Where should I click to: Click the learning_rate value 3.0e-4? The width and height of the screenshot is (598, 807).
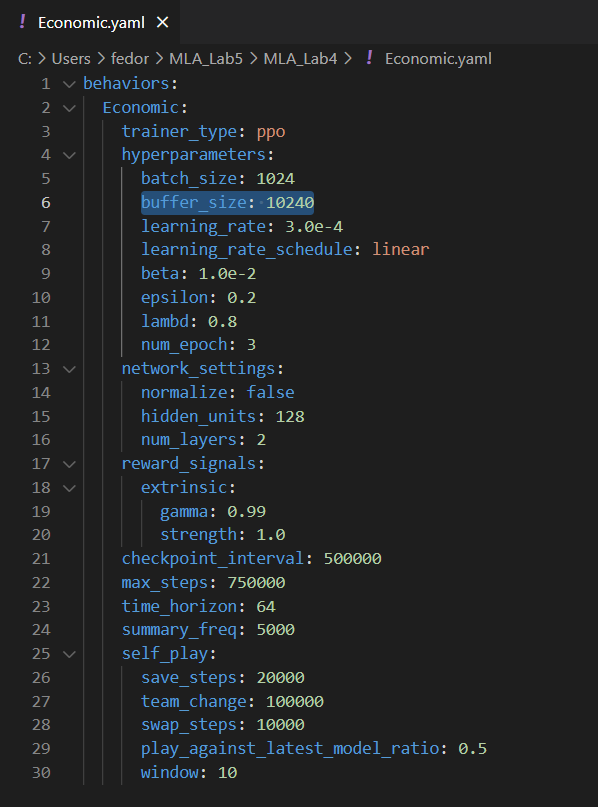(x=314, y=226)
